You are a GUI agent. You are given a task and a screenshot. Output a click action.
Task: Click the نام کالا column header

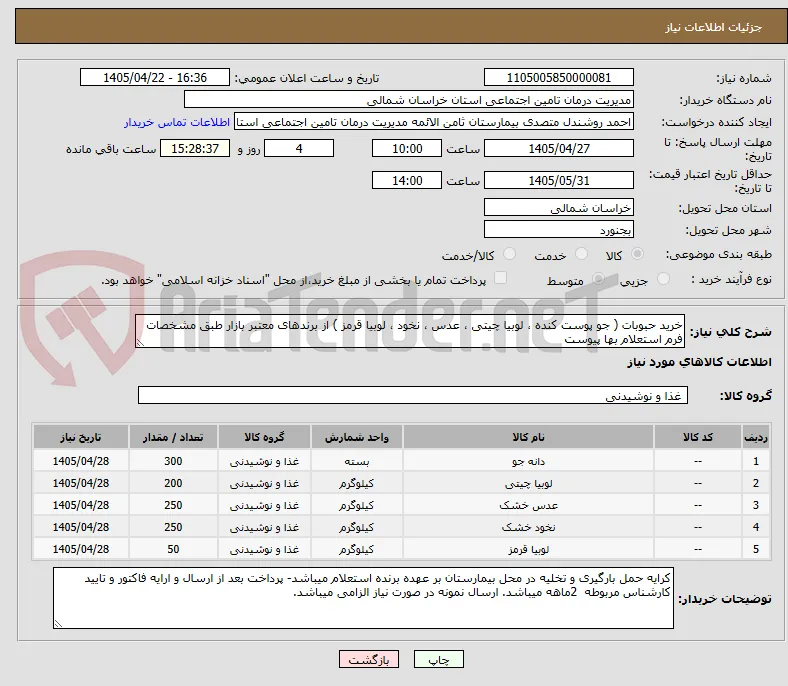(x=528, y=437)
